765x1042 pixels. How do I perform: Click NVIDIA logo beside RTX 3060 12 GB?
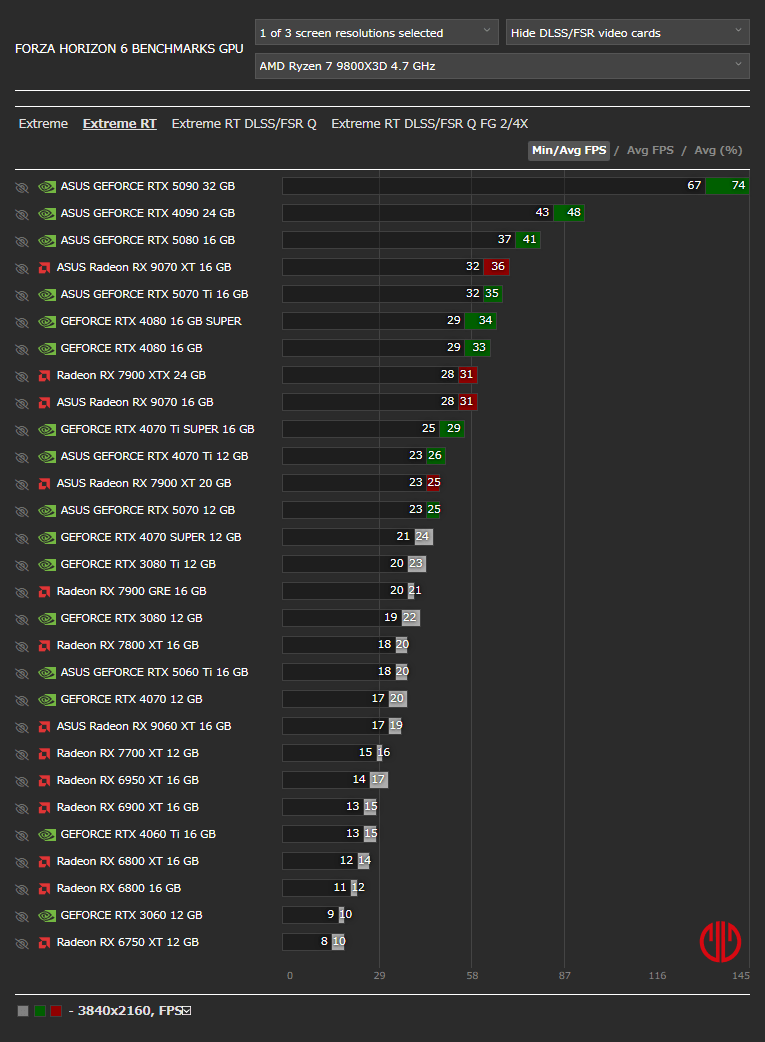[47, 916]
